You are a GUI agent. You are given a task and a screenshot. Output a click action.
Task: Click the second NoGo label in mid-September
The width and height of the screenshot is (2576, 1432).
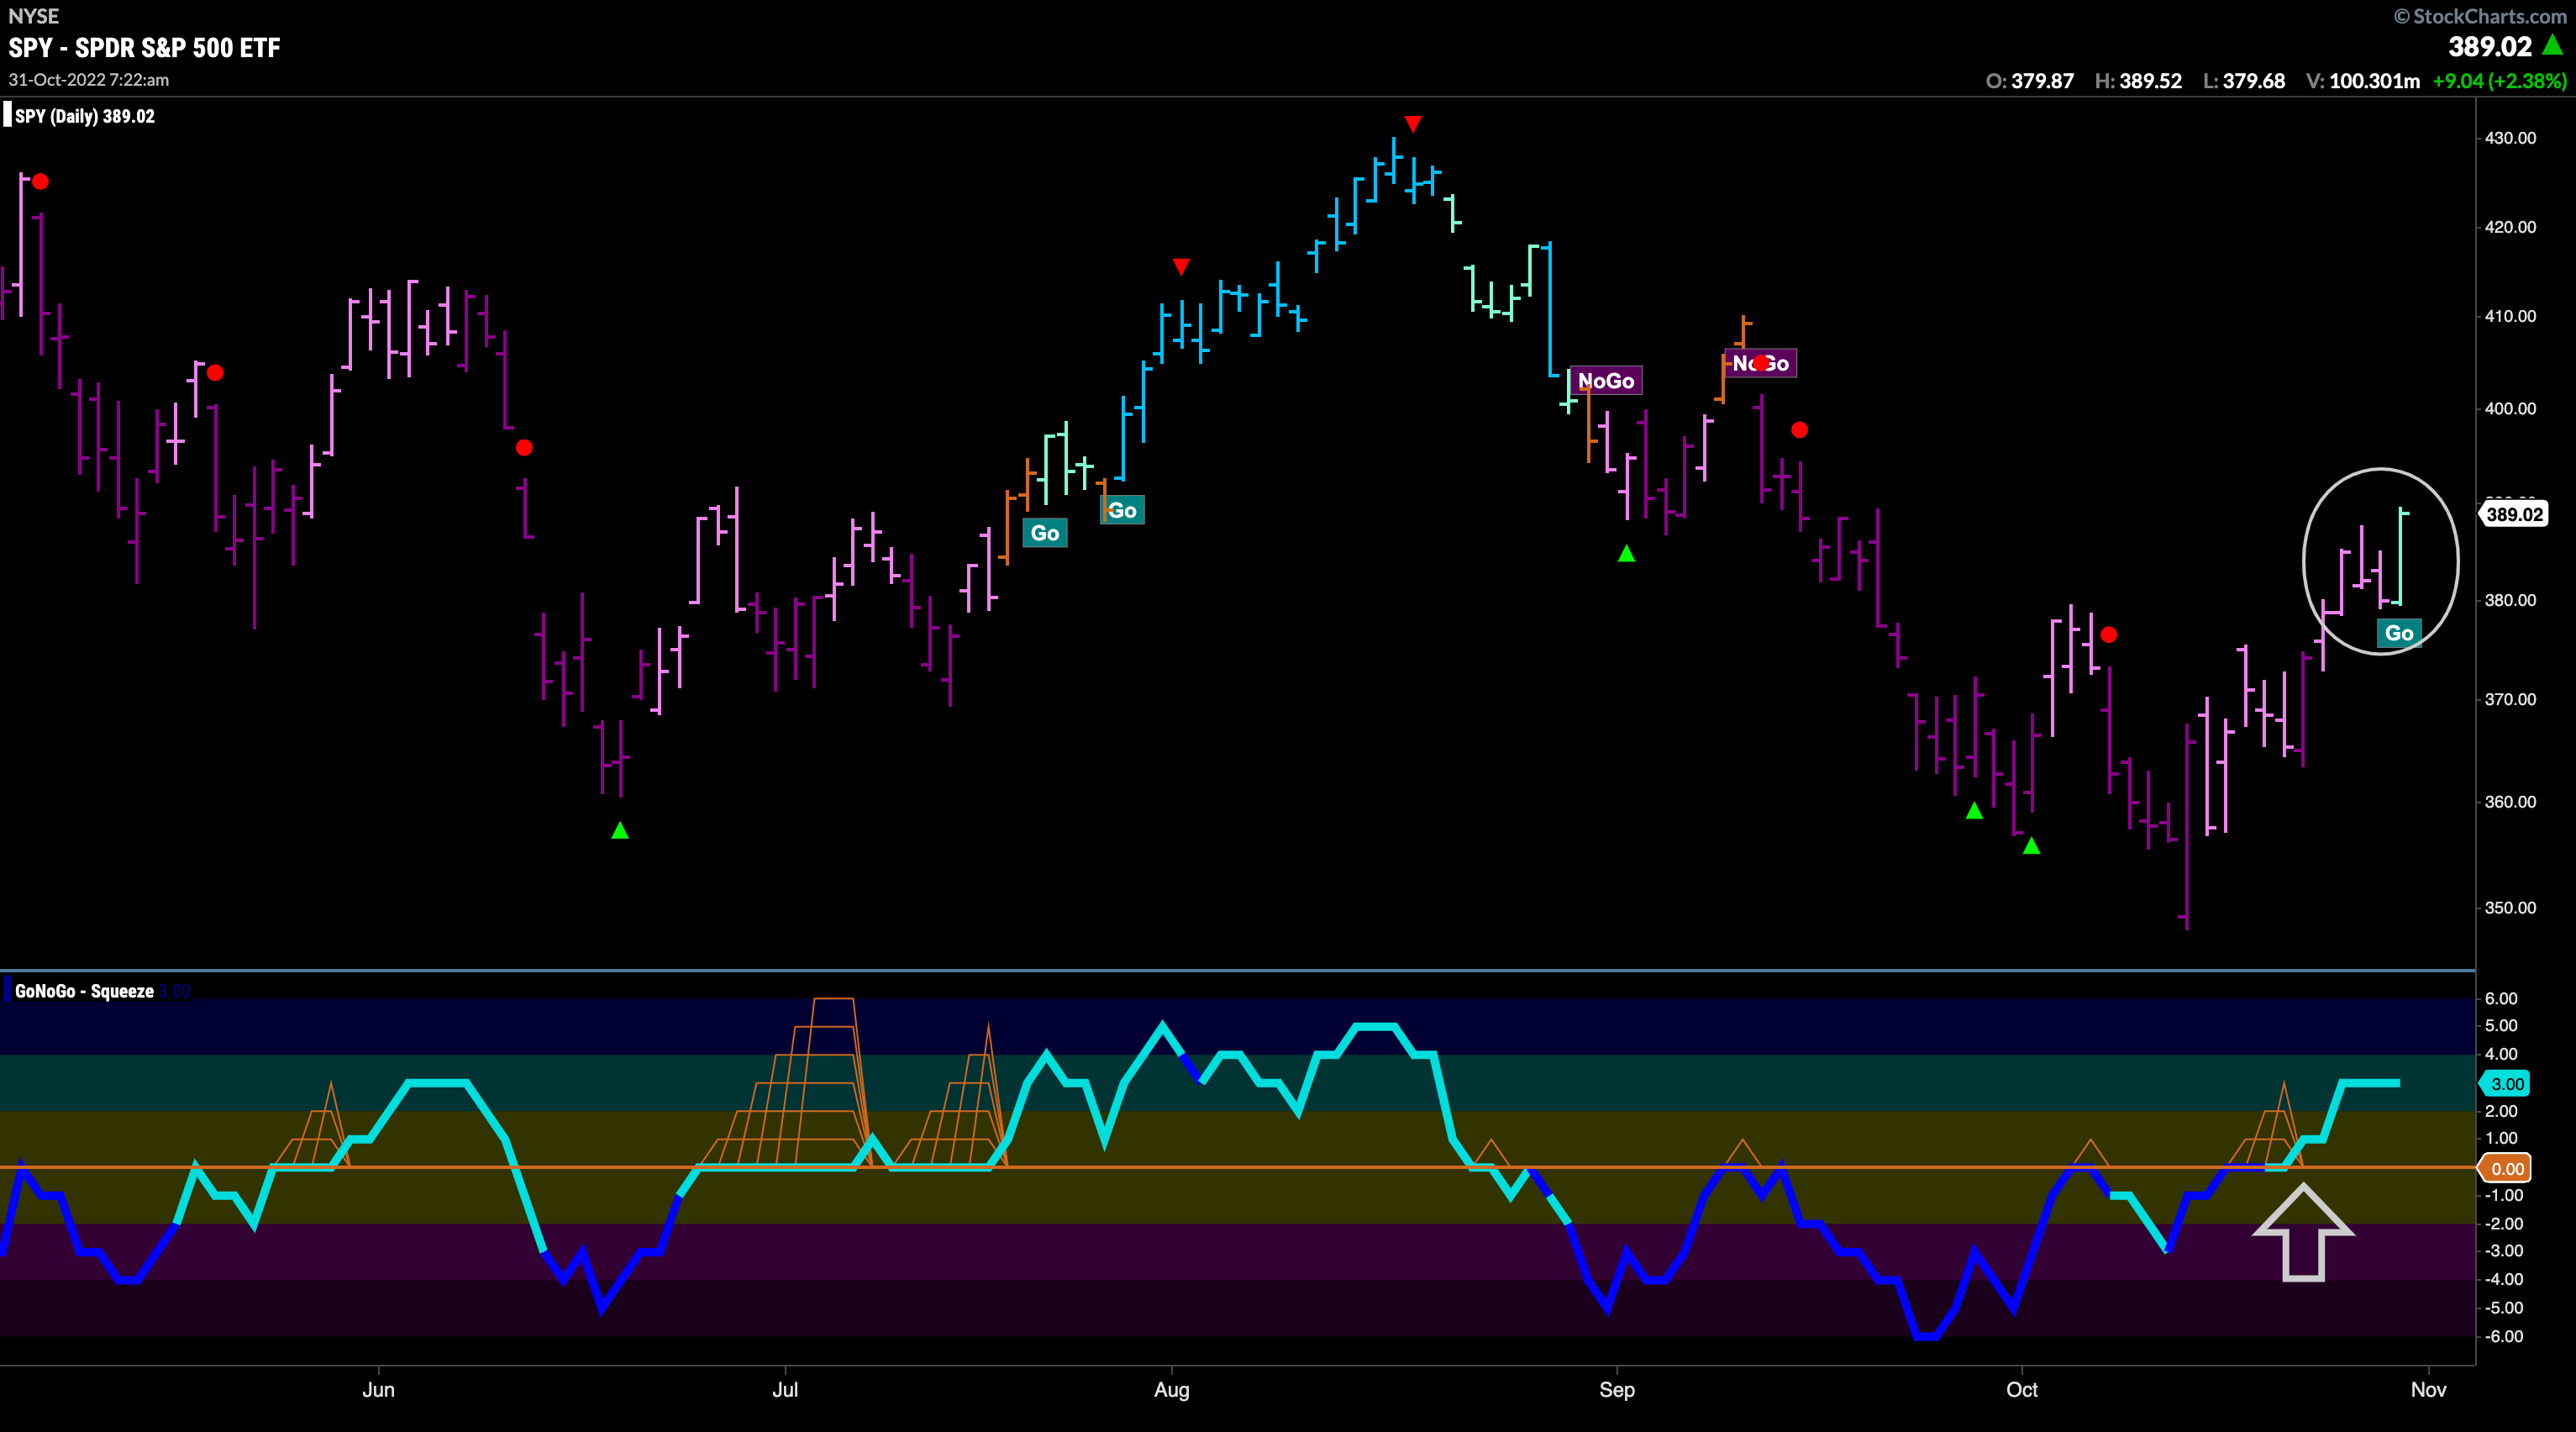coord(1760,363)
